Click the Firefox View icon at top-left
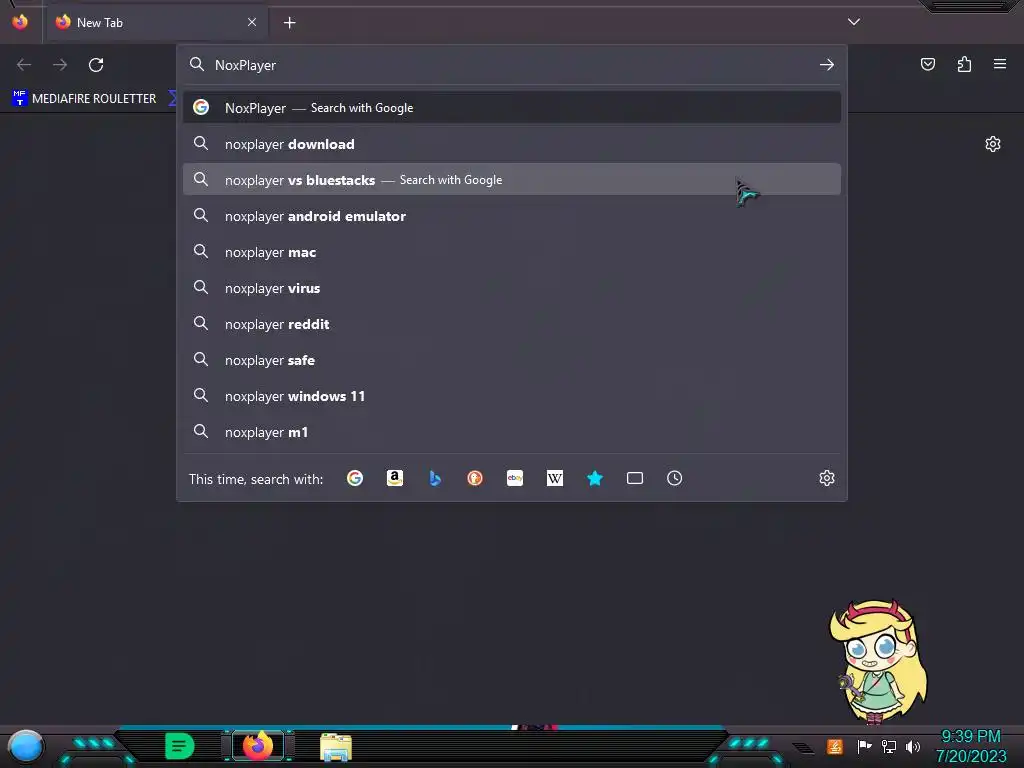 click(x=20, y=22)
